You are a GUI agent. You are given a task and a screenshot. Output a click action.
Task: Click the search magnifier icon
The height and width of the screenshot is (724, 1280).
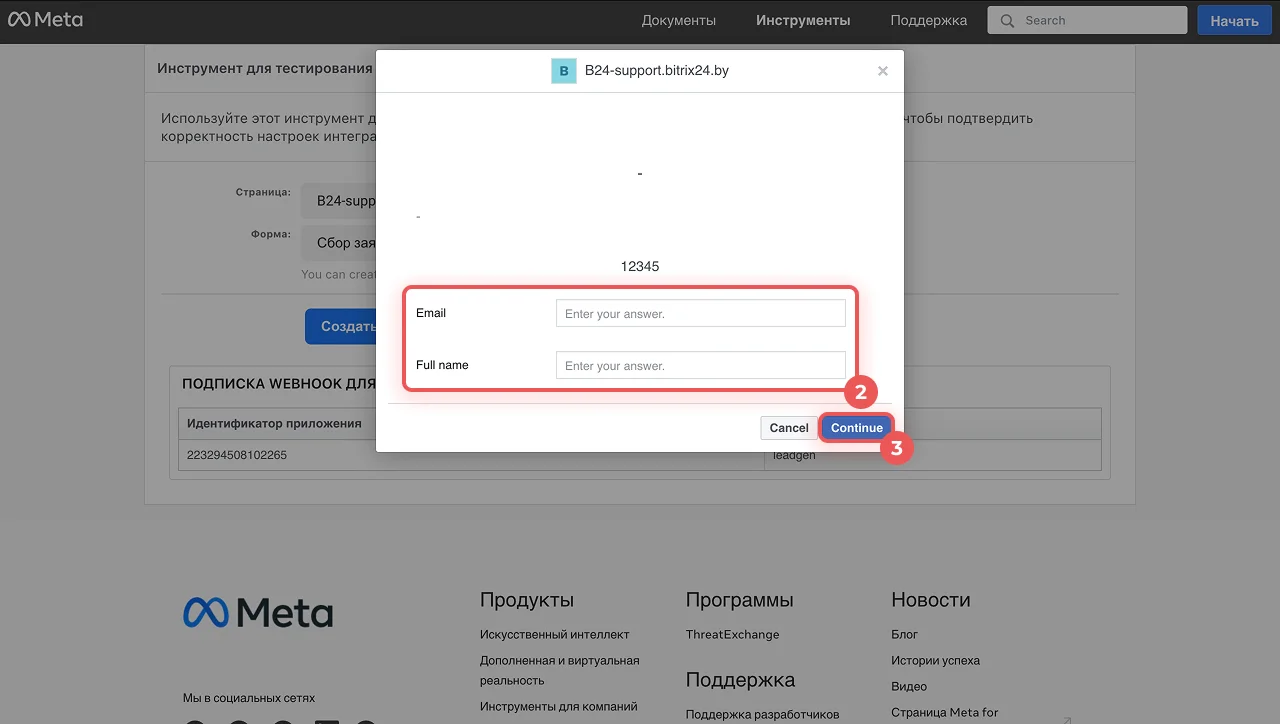(1007, 21)
